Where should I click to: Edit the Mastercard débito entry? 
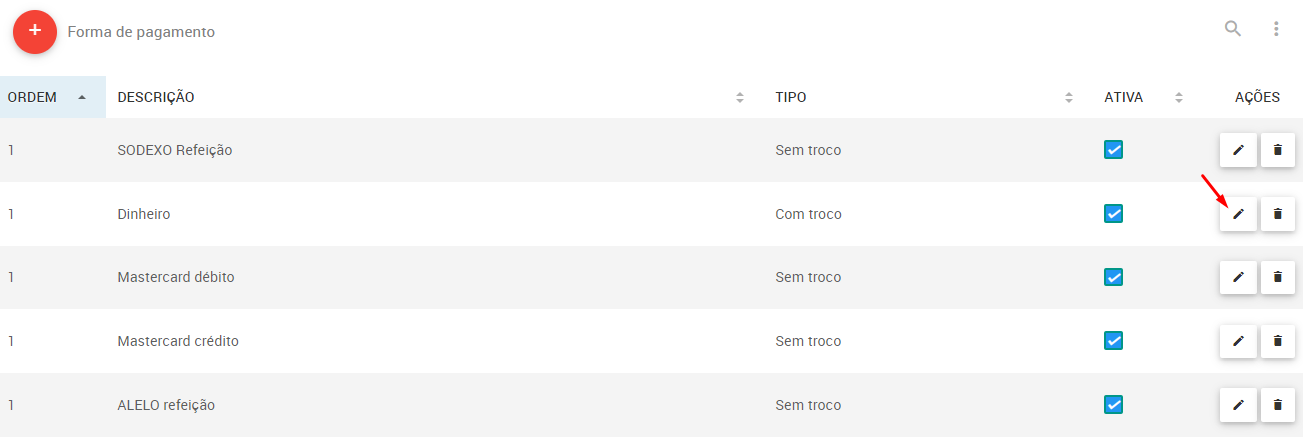(1238, 277)
